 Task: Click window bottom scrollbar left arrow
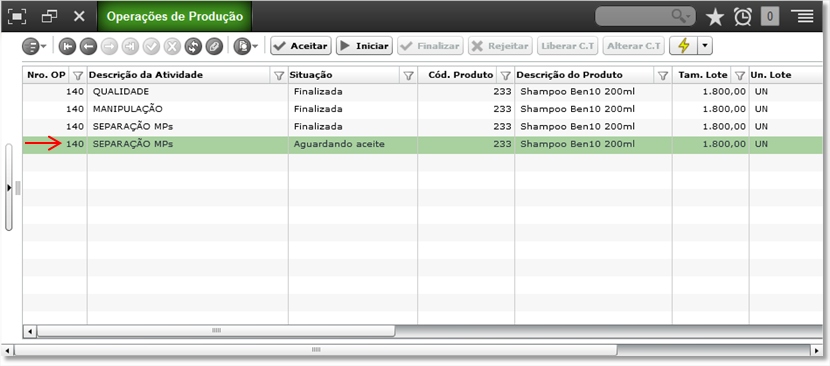click(x=8, y=350)
